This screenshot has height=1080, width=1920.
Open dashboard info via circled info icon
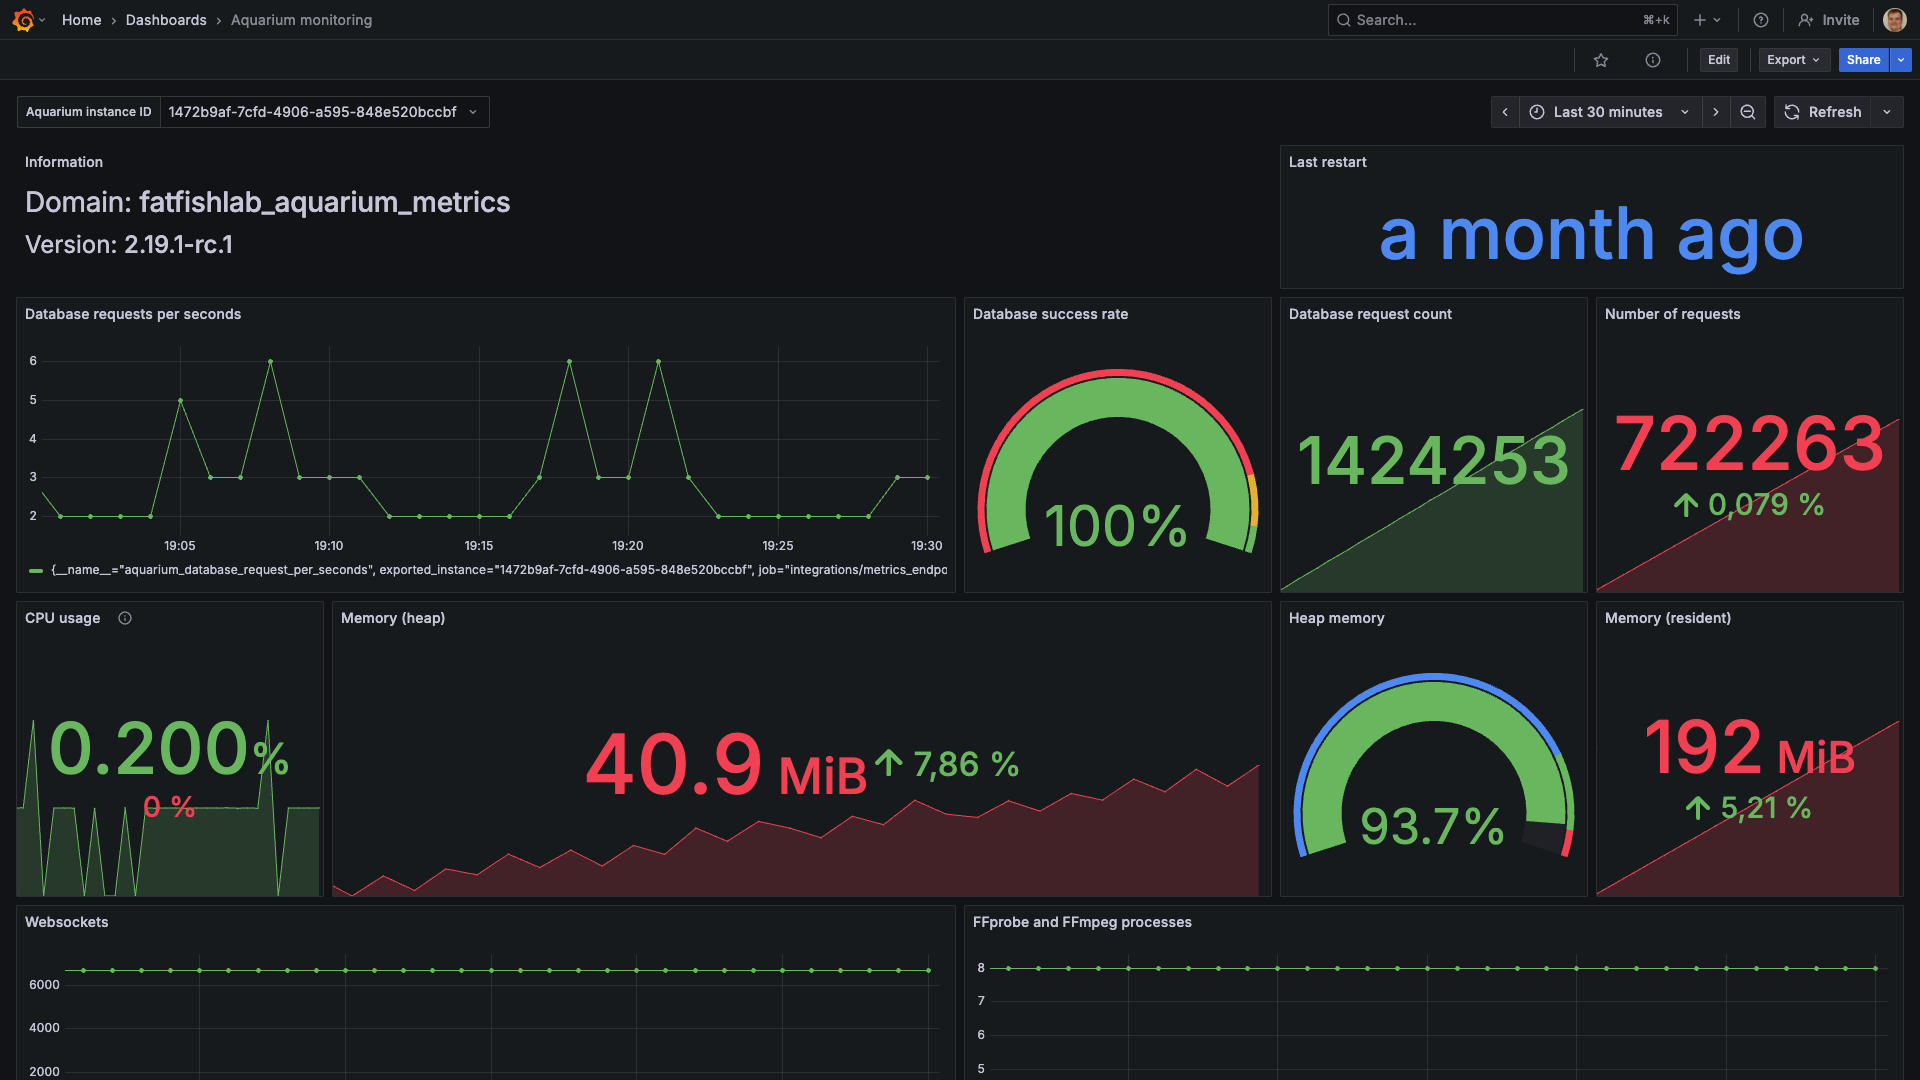[1652, 60]
